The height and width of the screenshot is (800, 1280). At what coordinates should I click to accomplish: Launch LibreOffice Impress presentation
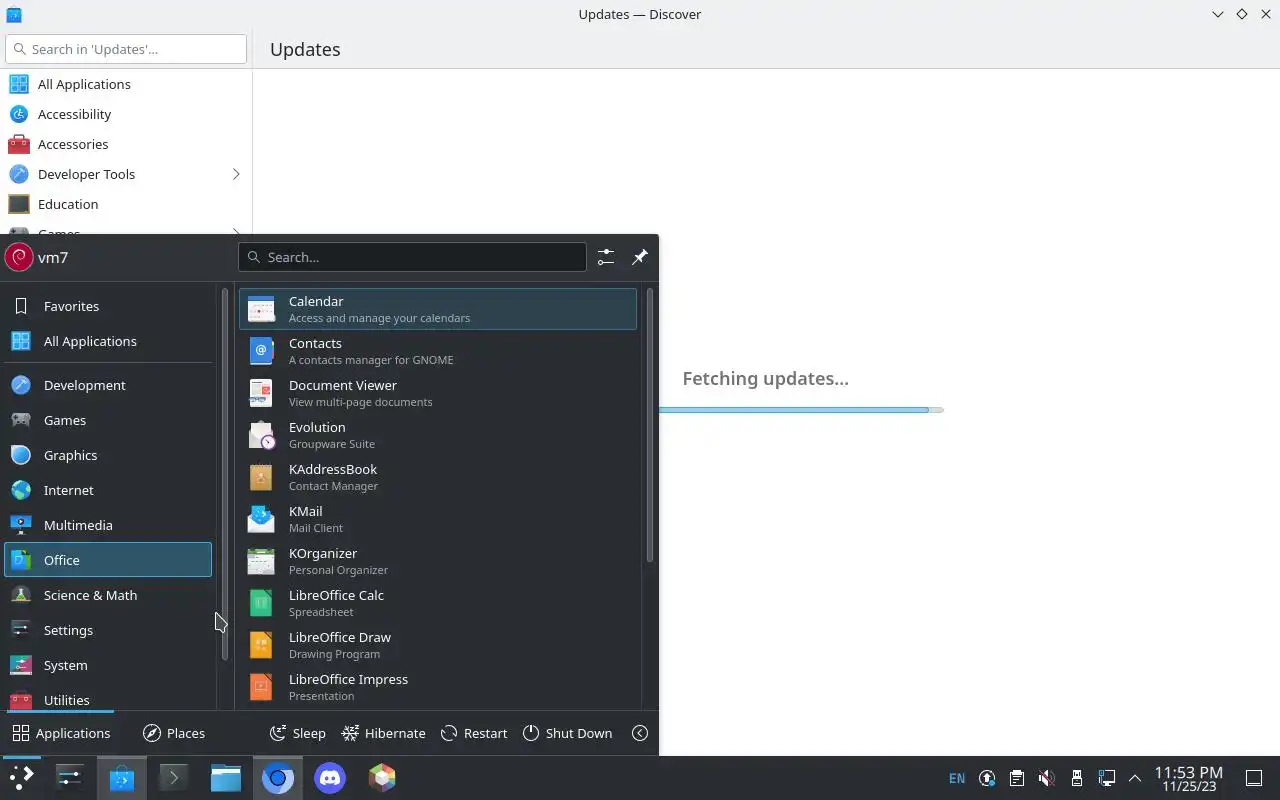437,687
